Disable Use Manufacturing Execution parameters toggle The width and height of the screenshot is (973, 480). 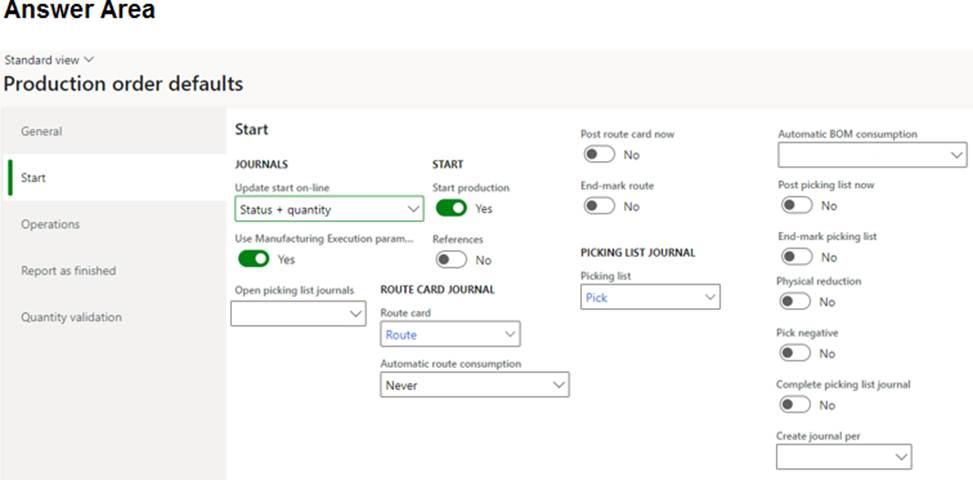tap(254, 259)
